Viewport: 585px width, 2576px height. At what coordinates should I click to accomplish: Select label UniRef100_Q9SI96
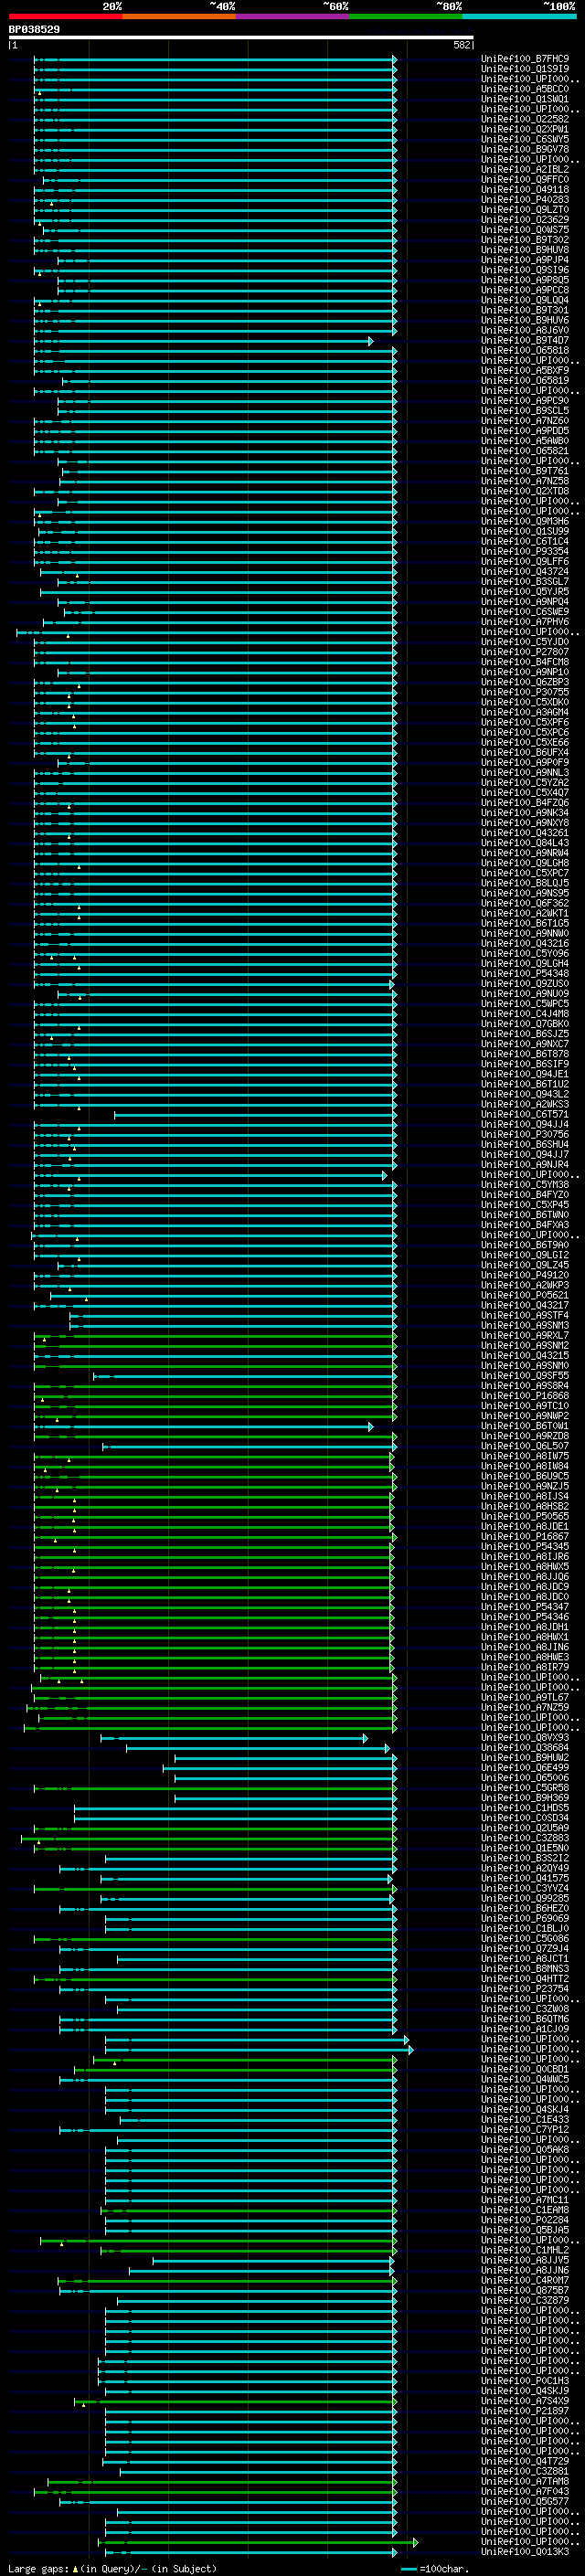point(525,270)
